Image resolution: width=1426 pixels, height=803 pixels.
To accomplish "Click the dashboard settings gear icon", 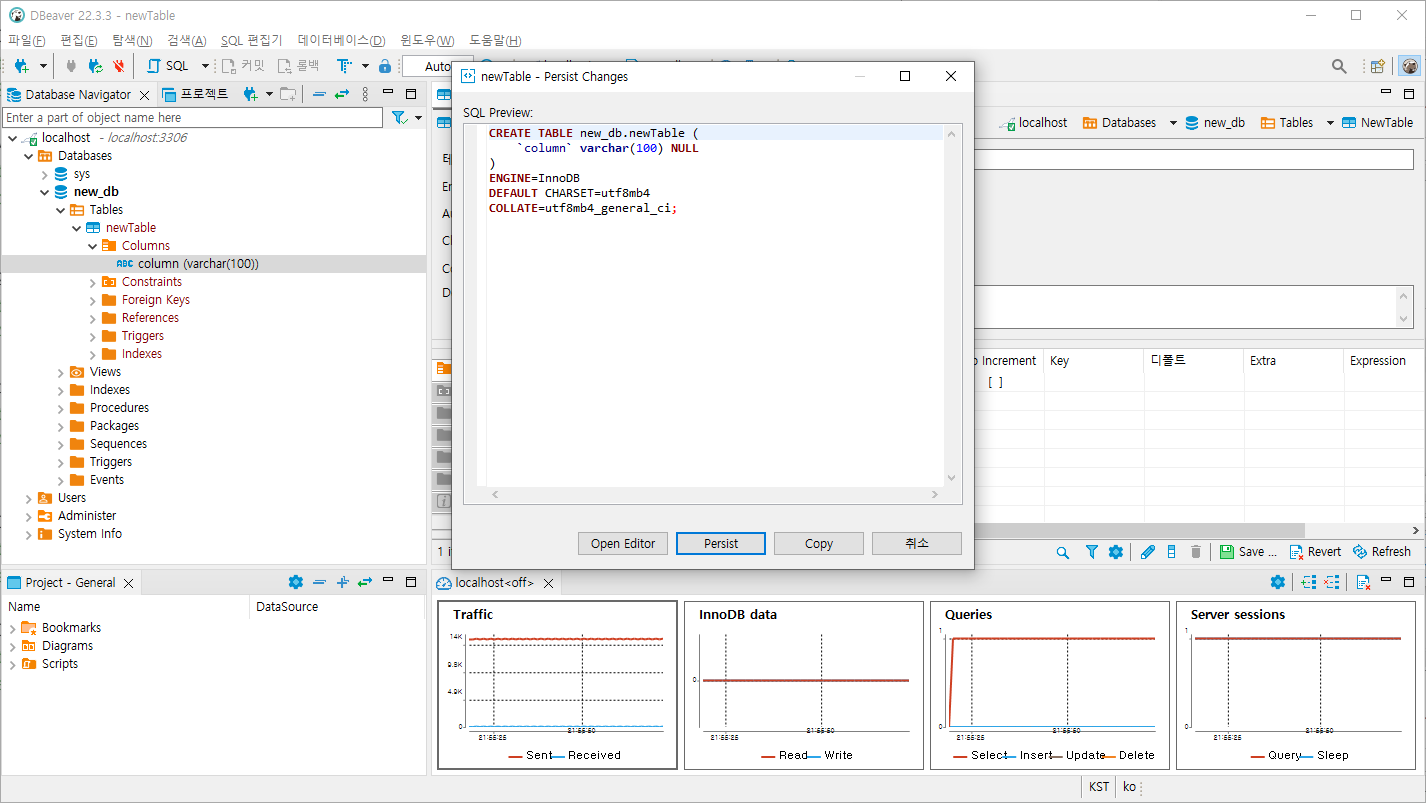I will 1277,582.
